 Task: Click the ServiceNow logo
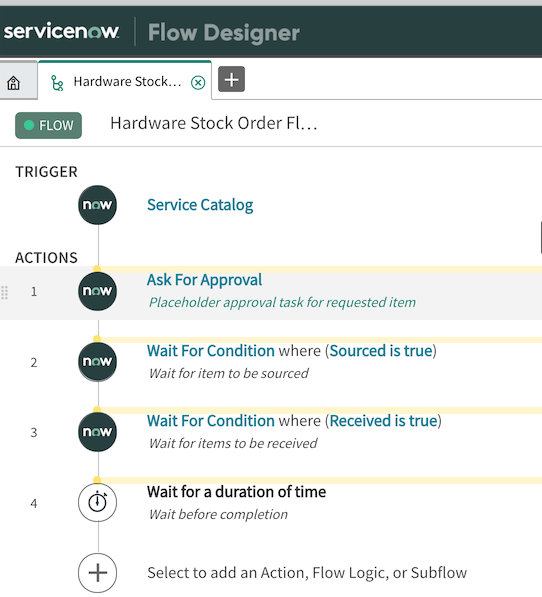pyautogui.click(x=61, y=31)
